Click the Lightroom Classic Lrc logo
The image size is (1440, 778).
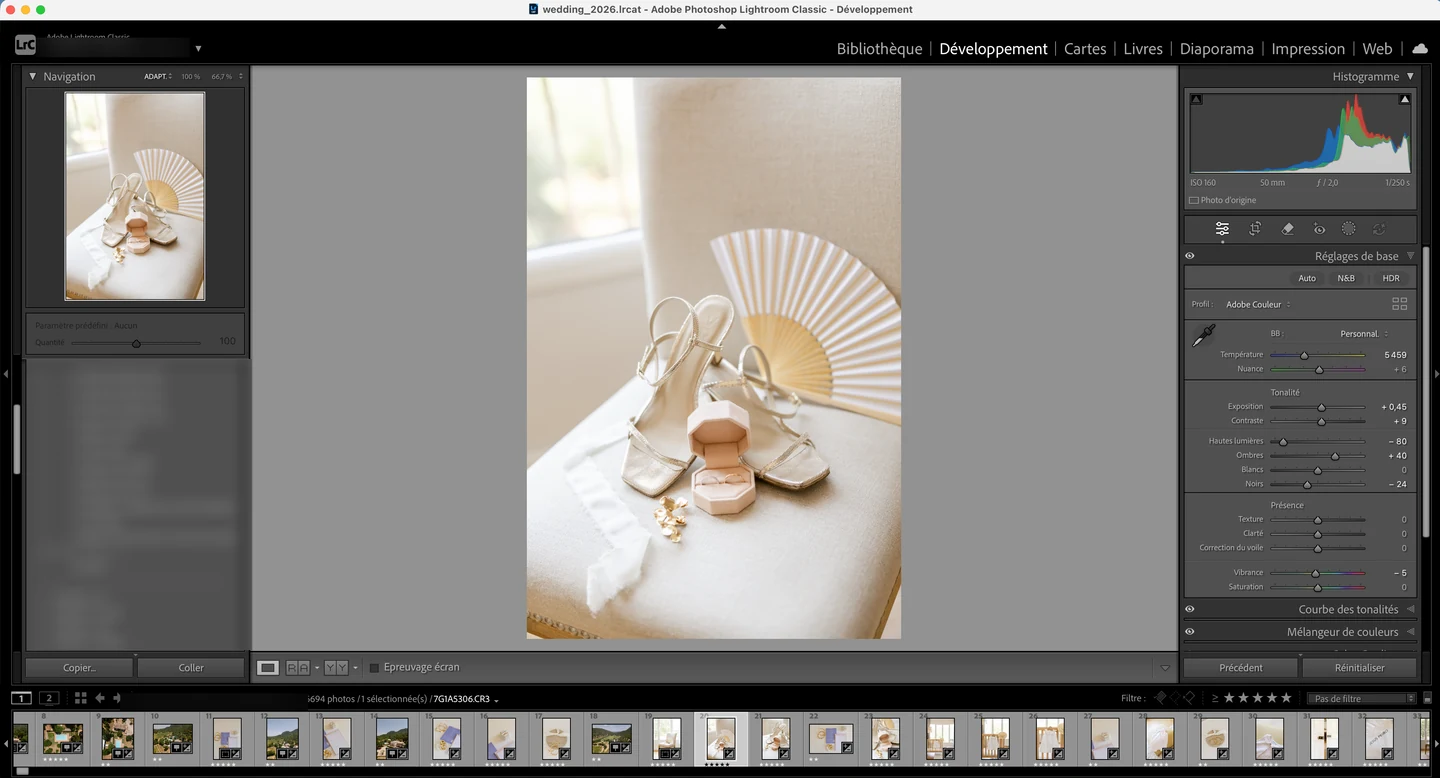pyautogui.click(x=25, y=46)
